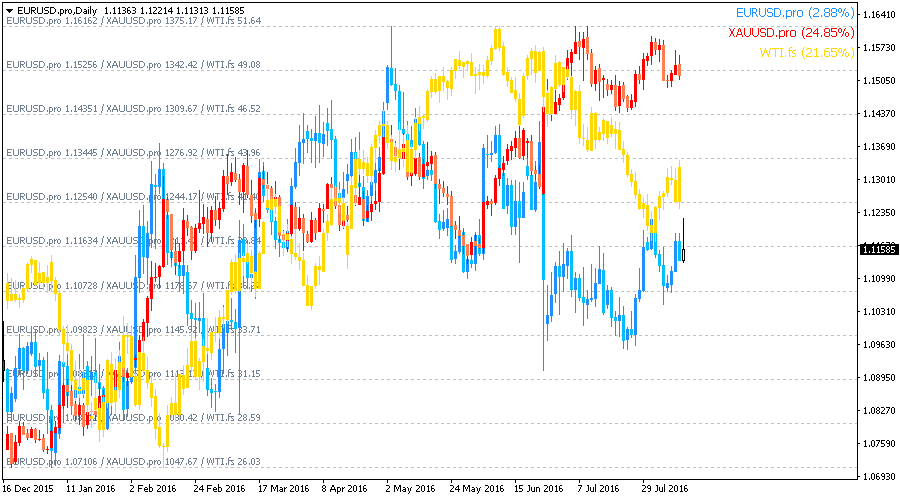The height and width of the screenshot is (500, 900).
Task: Click the 29 Jul 2016 date label
Action: click(x=665, y=489)
